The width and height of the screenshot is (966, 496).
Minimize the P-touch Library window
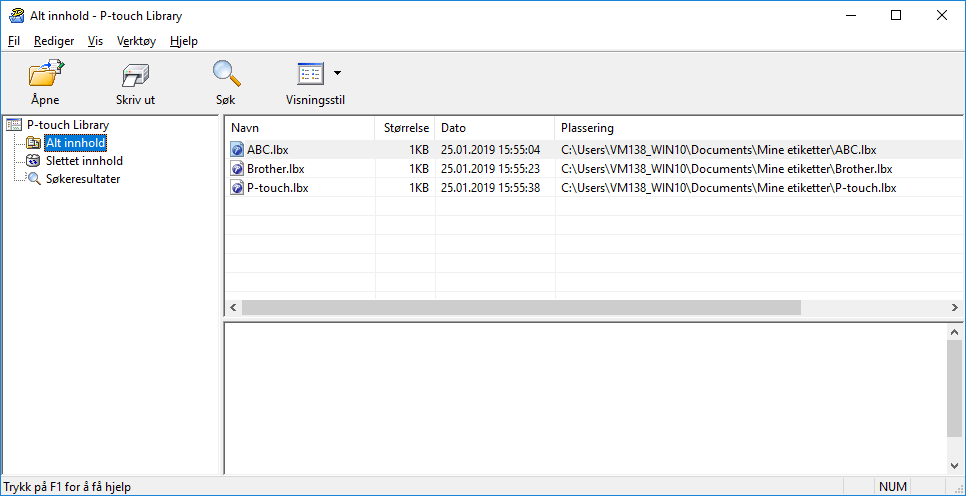click(x=851, y=15)
